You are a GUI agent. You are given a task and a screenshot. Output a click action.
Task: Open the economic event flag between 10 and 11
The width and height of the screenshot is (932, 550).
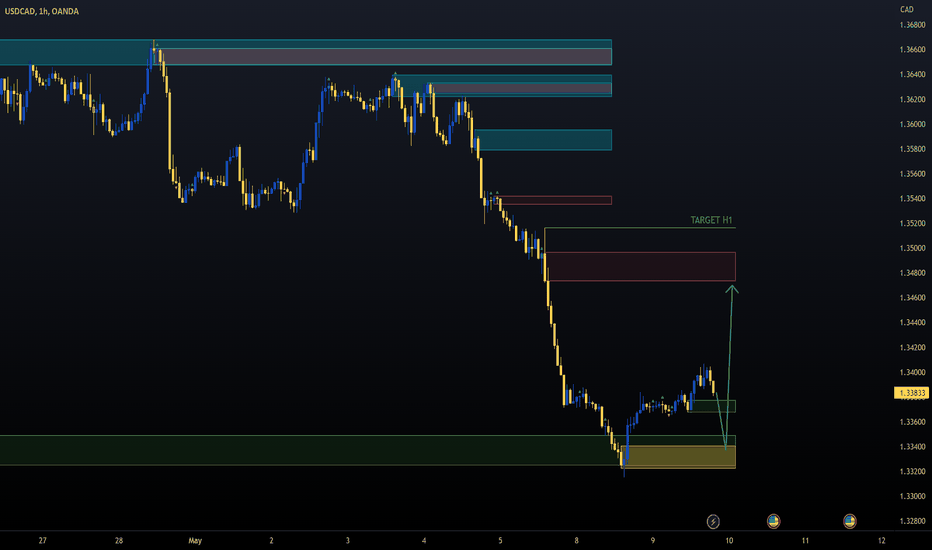[773, 521]
